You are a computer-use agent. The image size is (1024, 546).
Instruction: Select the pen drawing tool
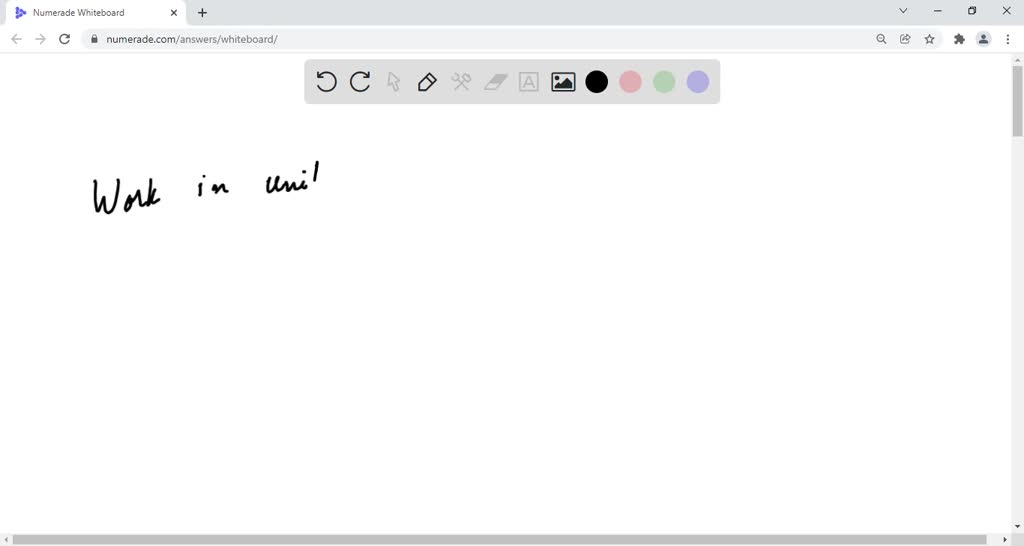(427, 82)
